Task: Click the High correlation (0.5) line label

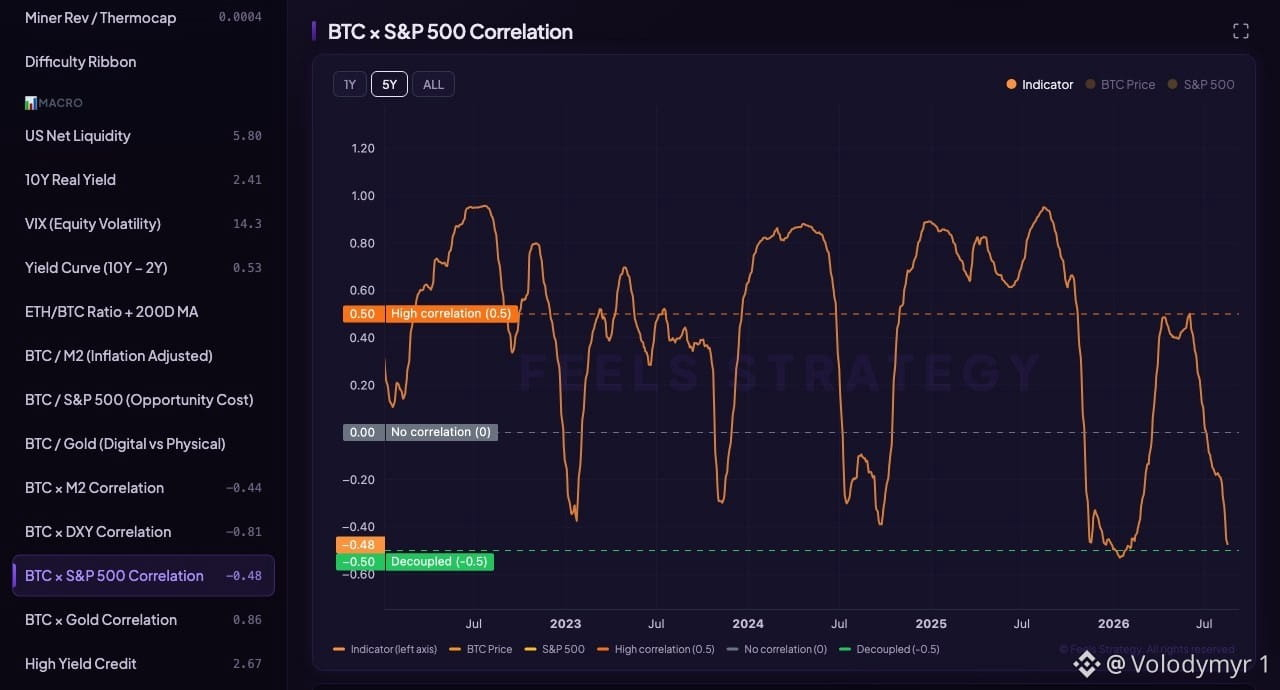Action: pyautogui.click(x=451, y=314)
